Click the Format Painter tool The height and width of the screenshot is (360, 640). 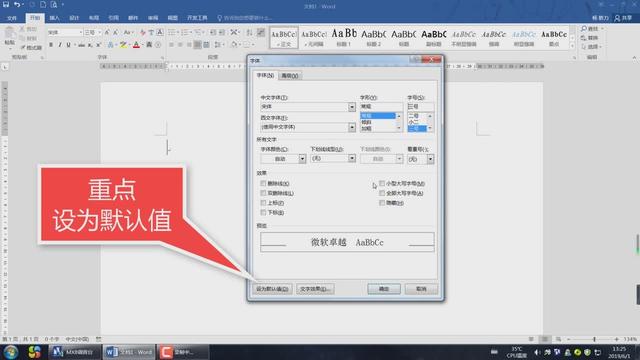pyautogui.click(x=31, y=48)
